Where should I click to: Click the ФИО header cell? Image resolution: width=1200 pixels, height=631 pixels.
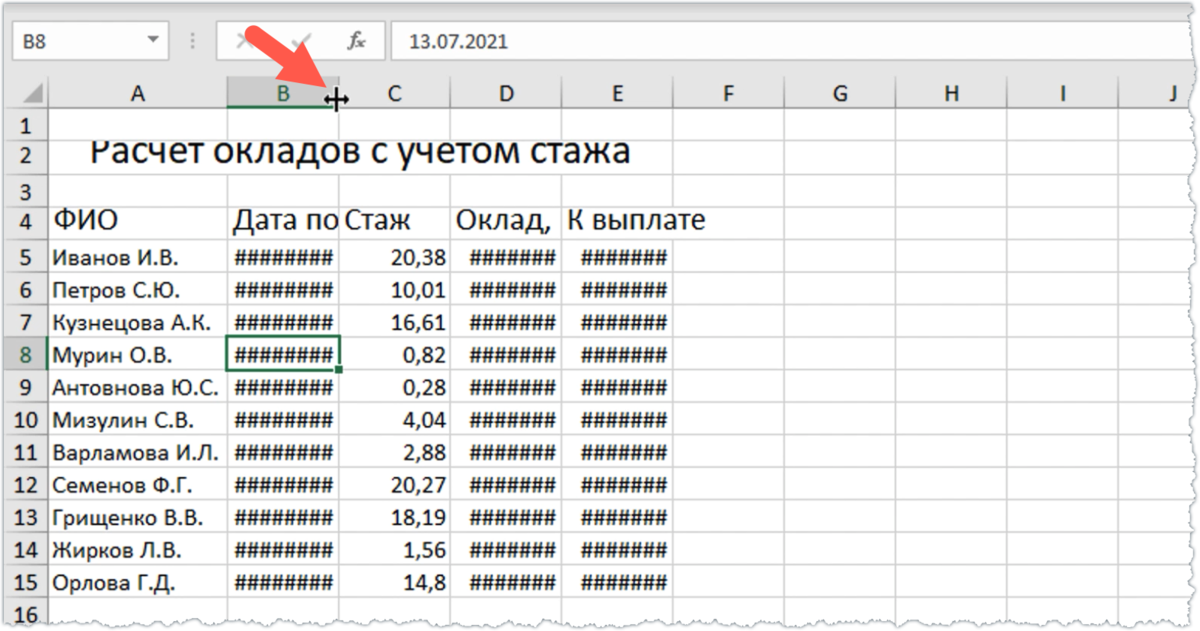139,219
